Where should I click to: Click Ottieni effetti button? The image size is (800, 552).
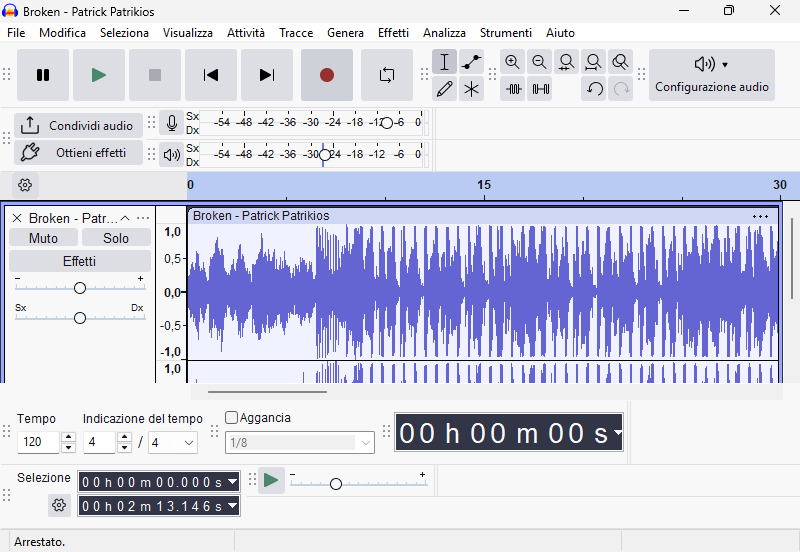point(78,153)
